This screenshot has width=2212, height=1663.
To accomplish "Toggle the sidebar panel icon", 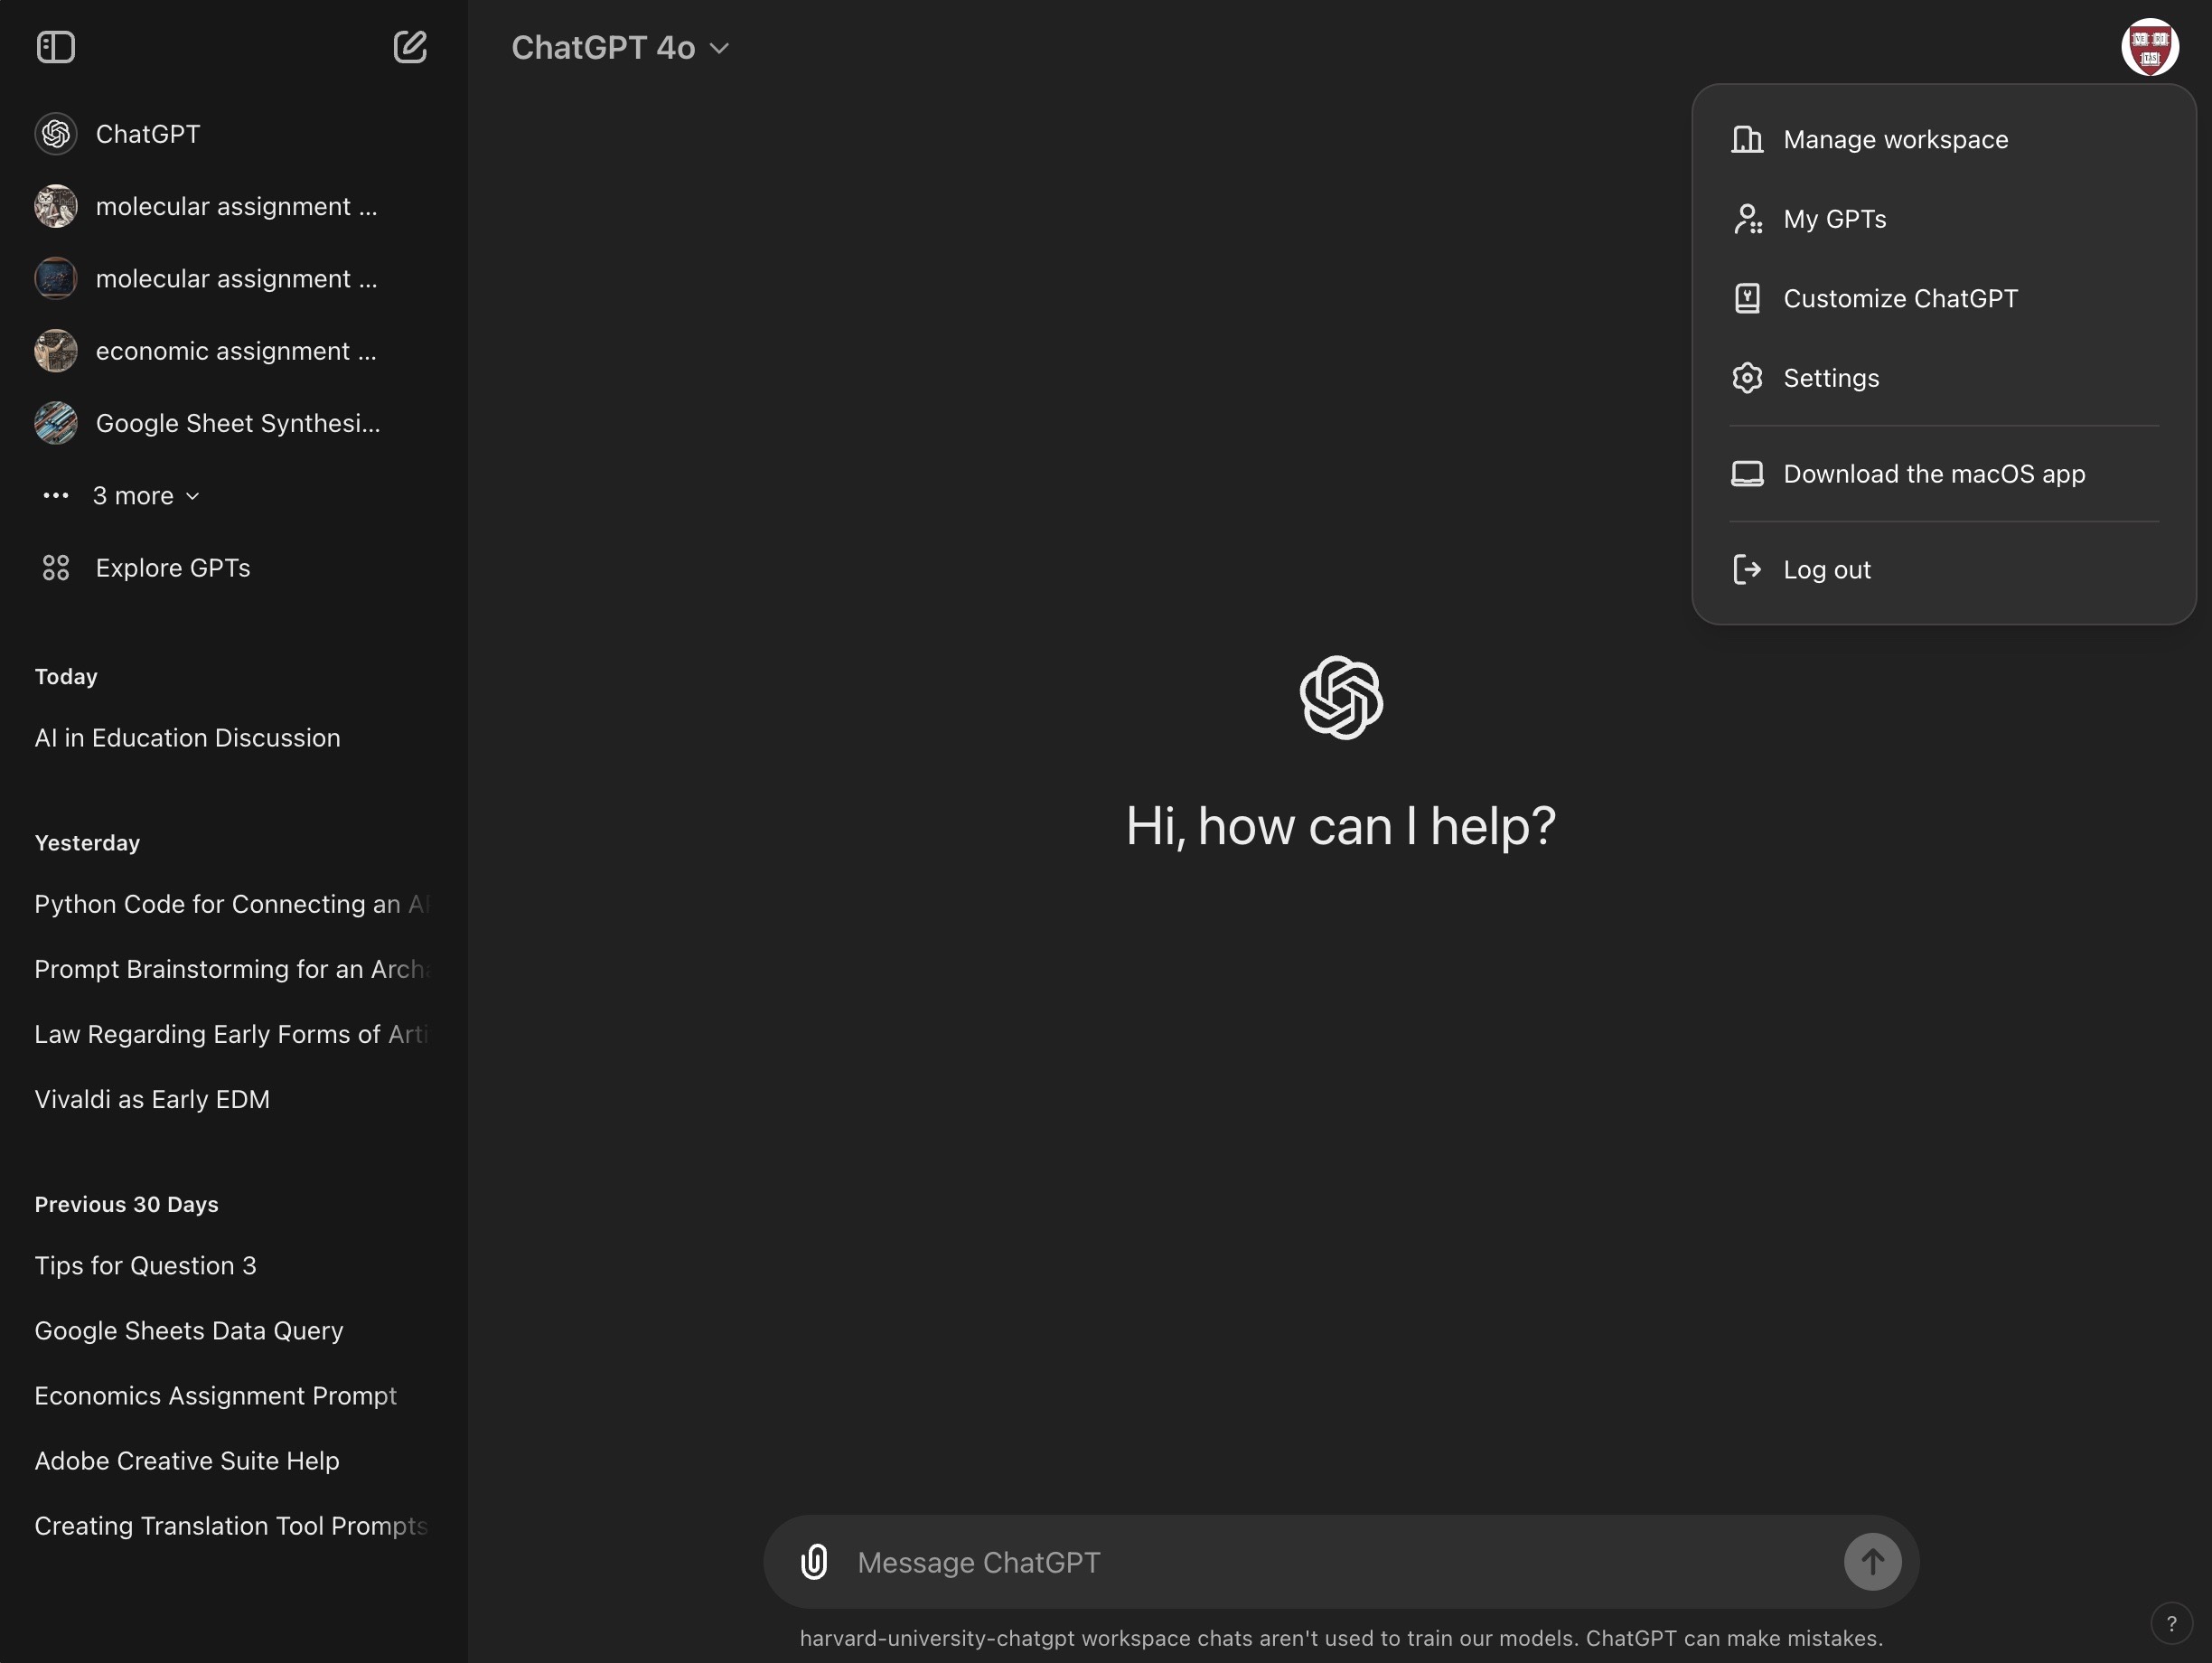I will (56, 47).
